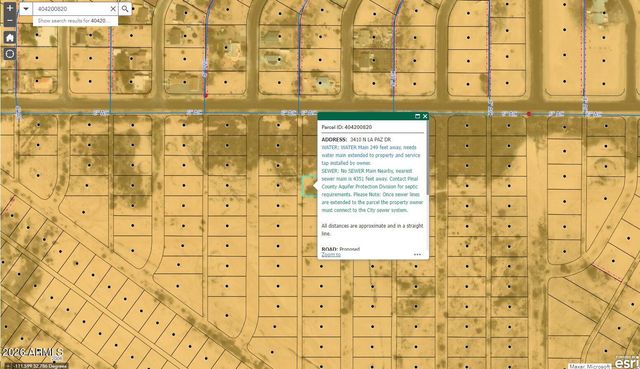Activate the find my location button
Viewport: 640px width, 369px height.
click(x=10, y=53)
